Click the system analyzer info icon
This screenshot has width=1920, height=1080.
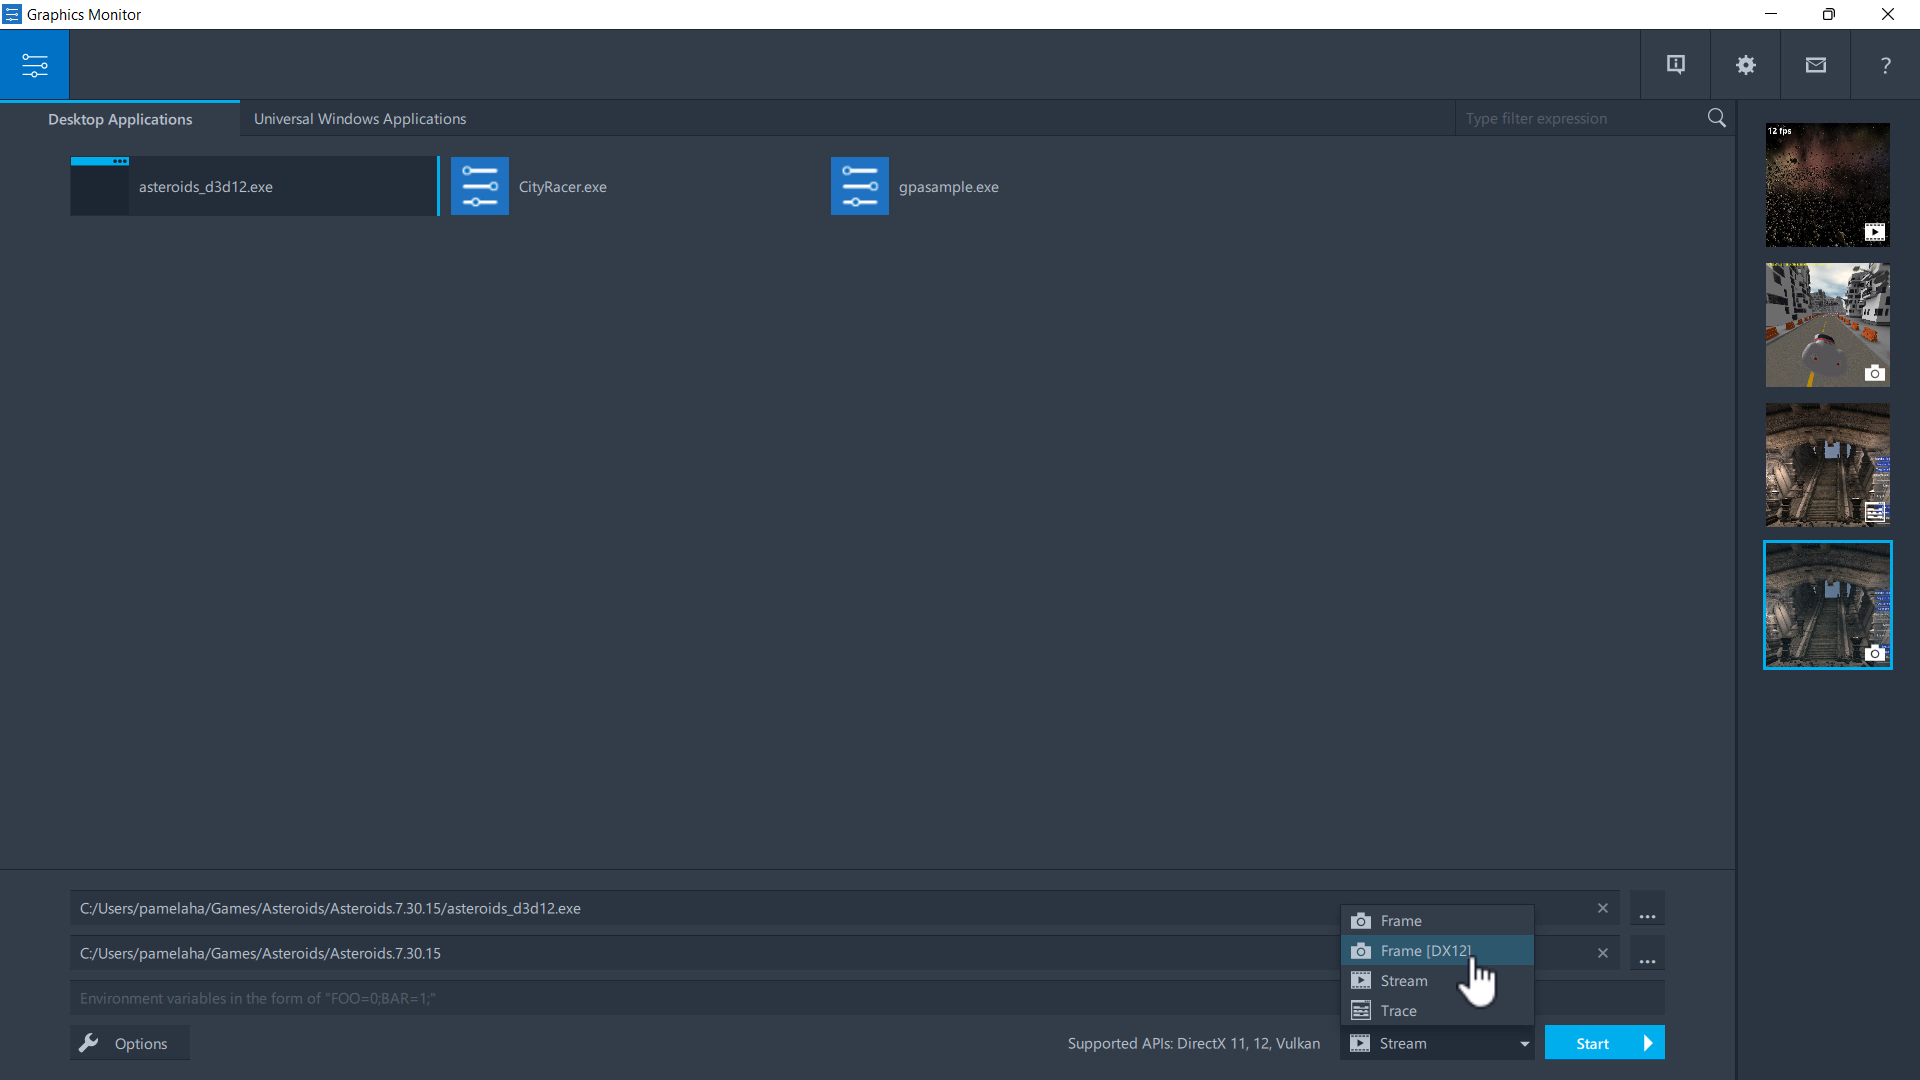(1675, 64)
